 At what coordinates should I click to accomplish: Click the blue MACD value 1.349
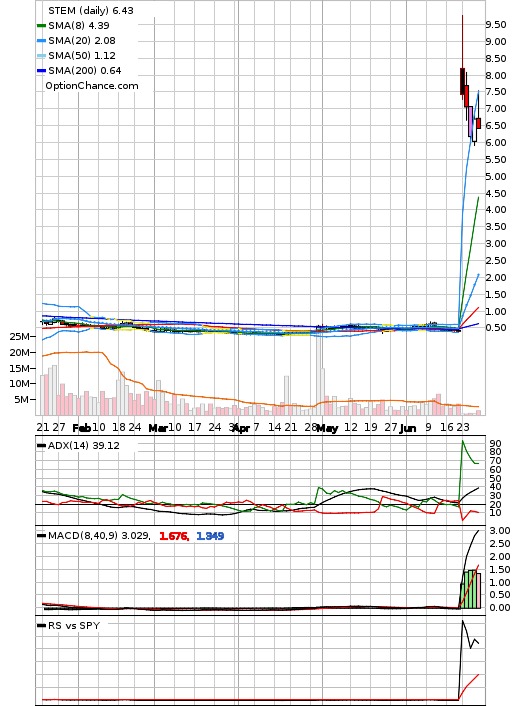pos(210,536)
